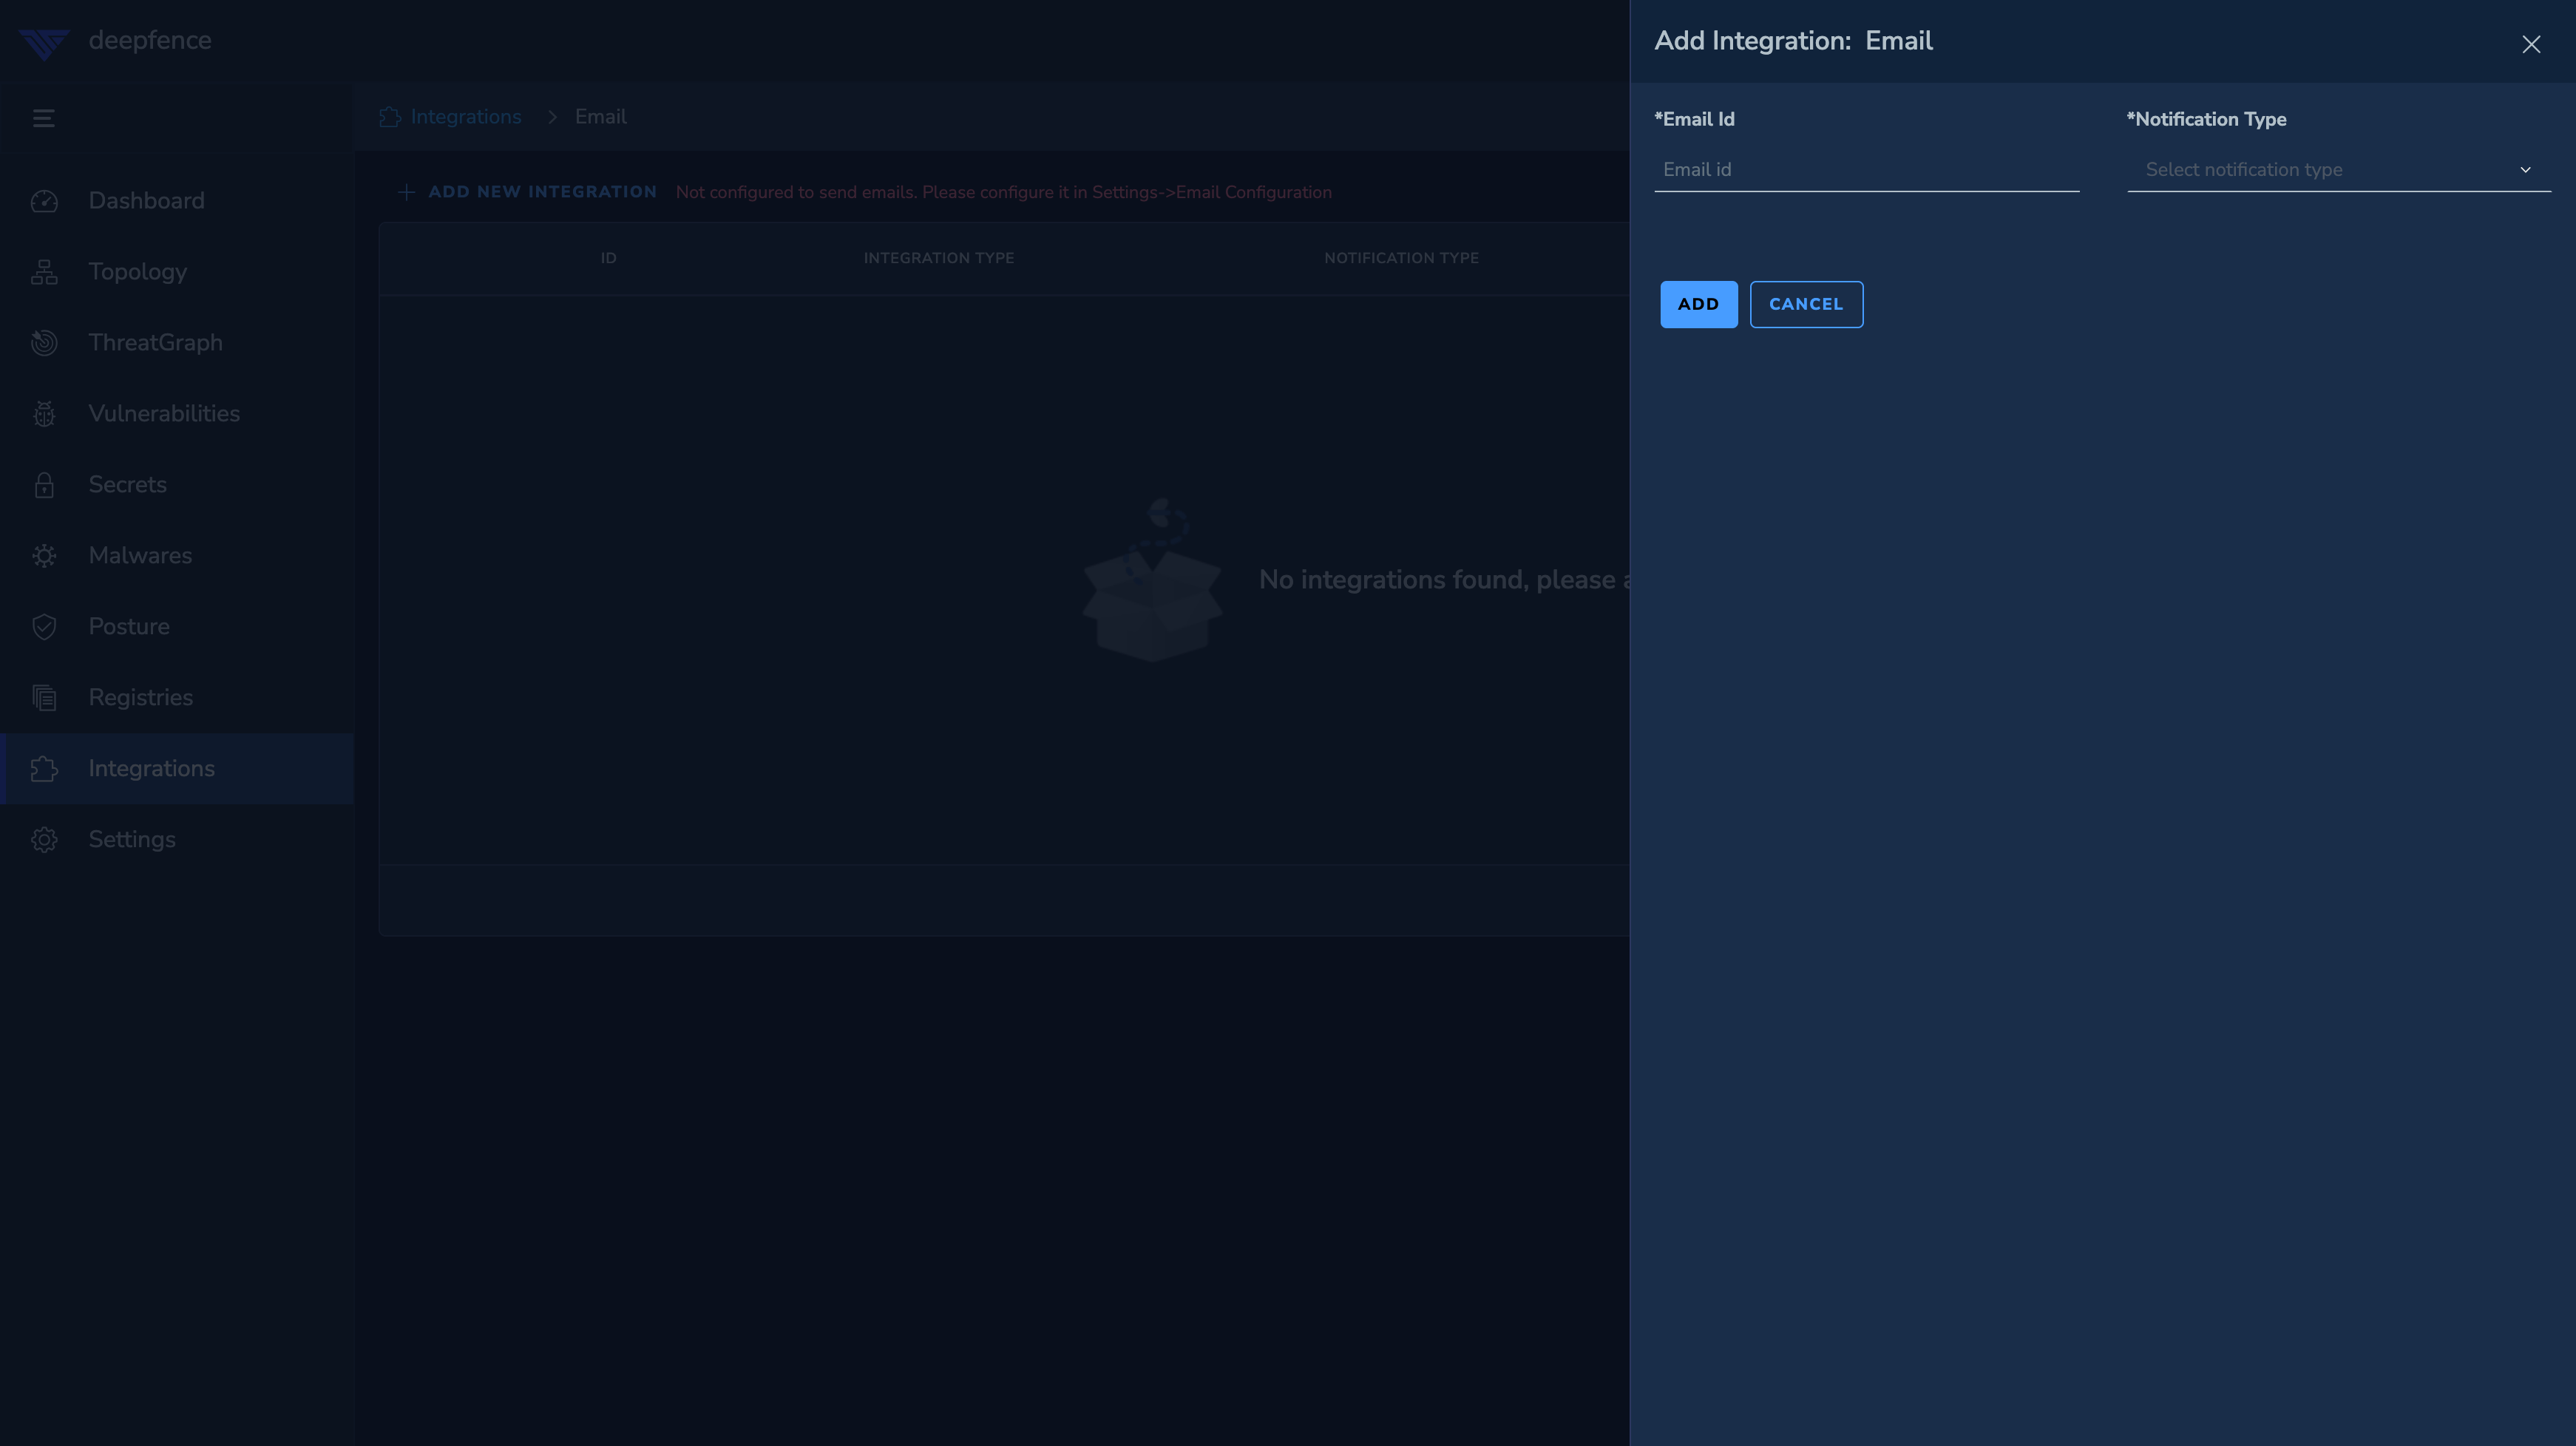Click the ThreatGraph radar icon
The height and width of the screenshot is (1446, 2576).
click(44, 343)
